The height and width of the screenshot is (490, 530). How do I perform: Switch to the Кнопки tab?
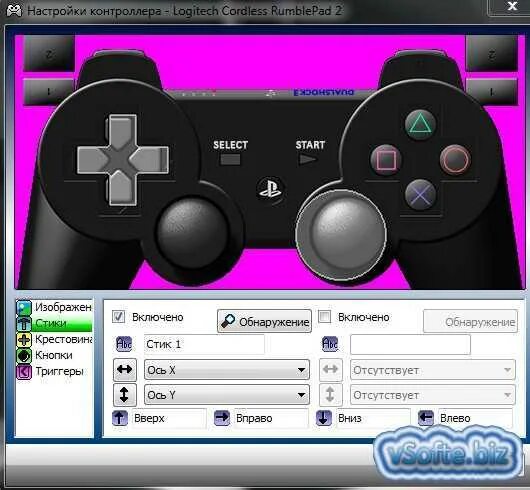click(54, 355)
